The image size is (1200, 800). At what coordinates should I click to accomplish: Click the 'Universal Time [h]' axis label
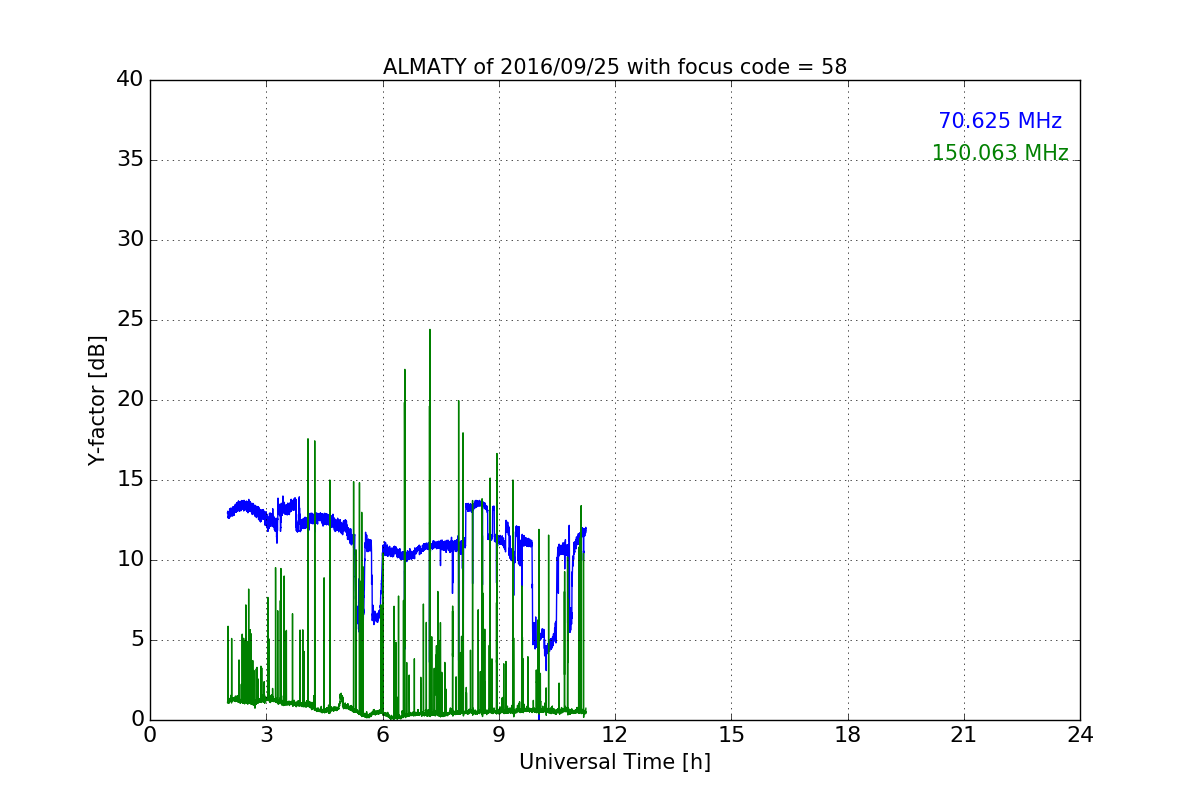pyautogui.click(x=615, y=762)
